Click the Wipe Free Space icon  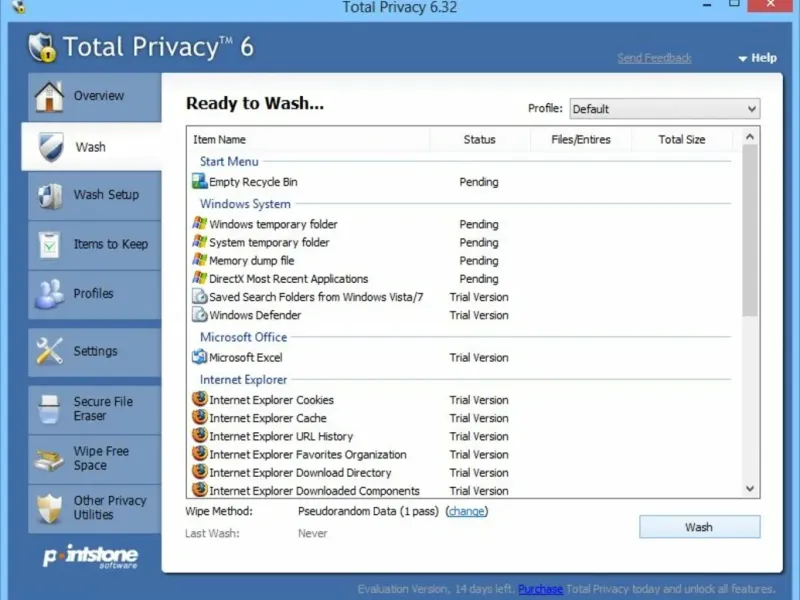coord(49,459)
